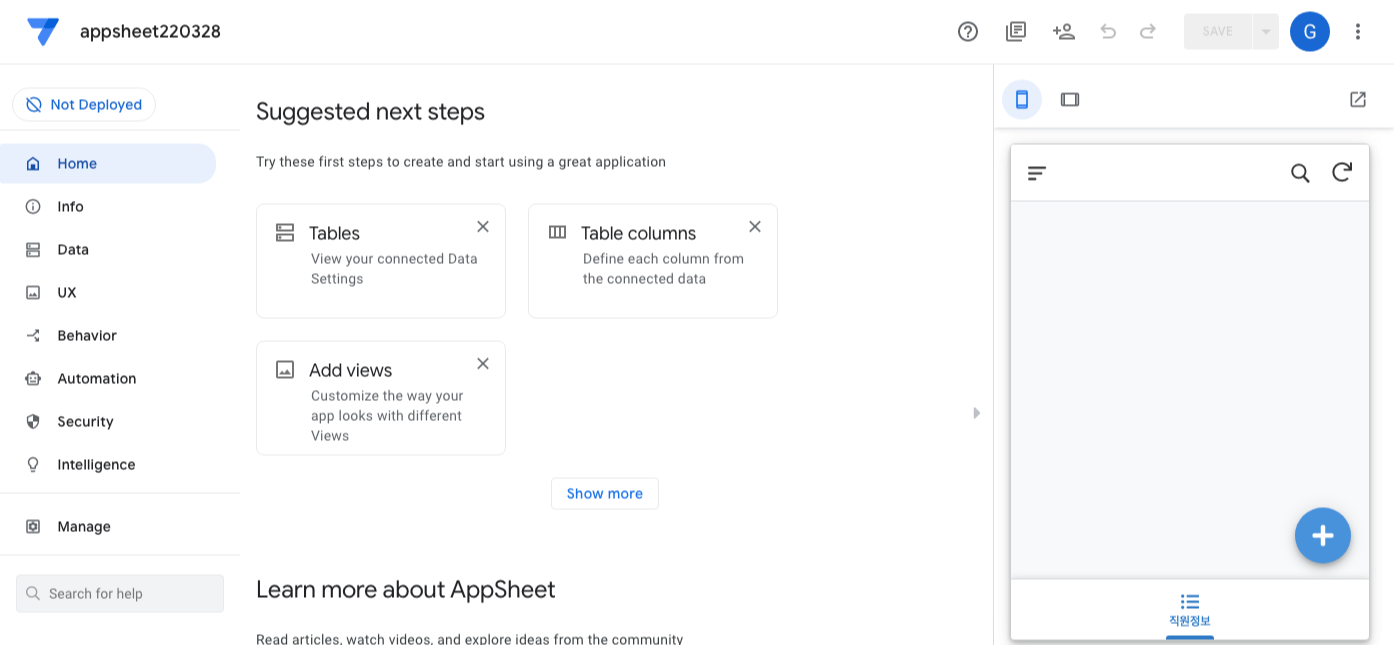
Task: Click the appsheet220328 app name
Action: tap(150, 32)
